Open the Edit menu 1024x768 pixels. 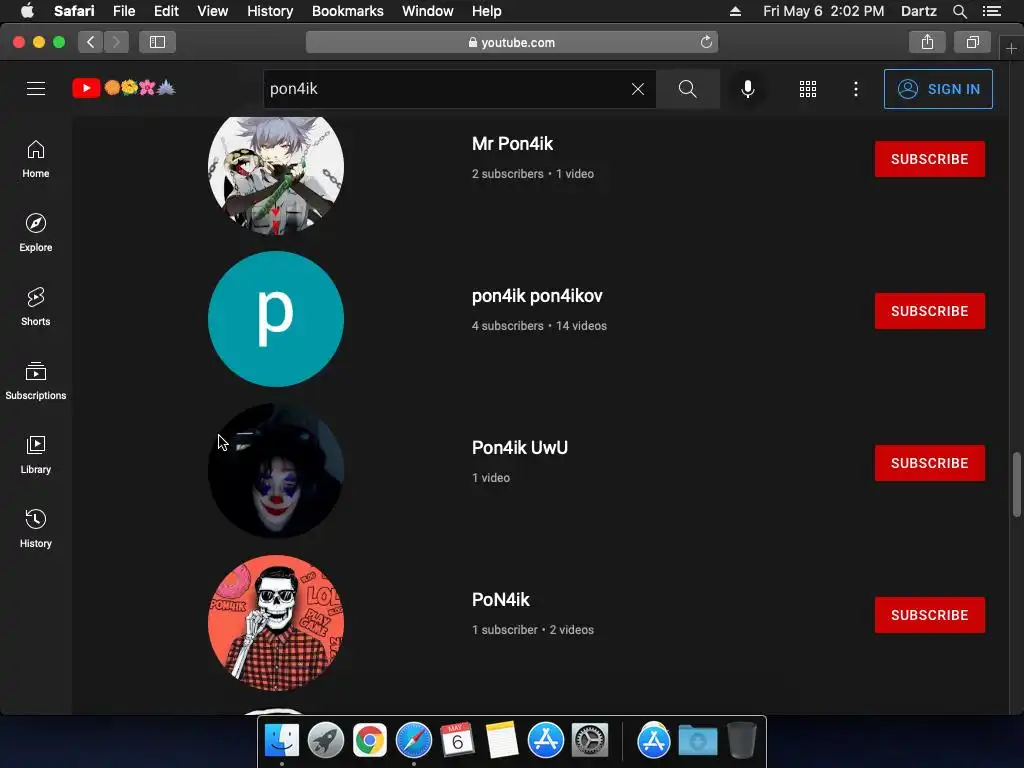(166, 11)
